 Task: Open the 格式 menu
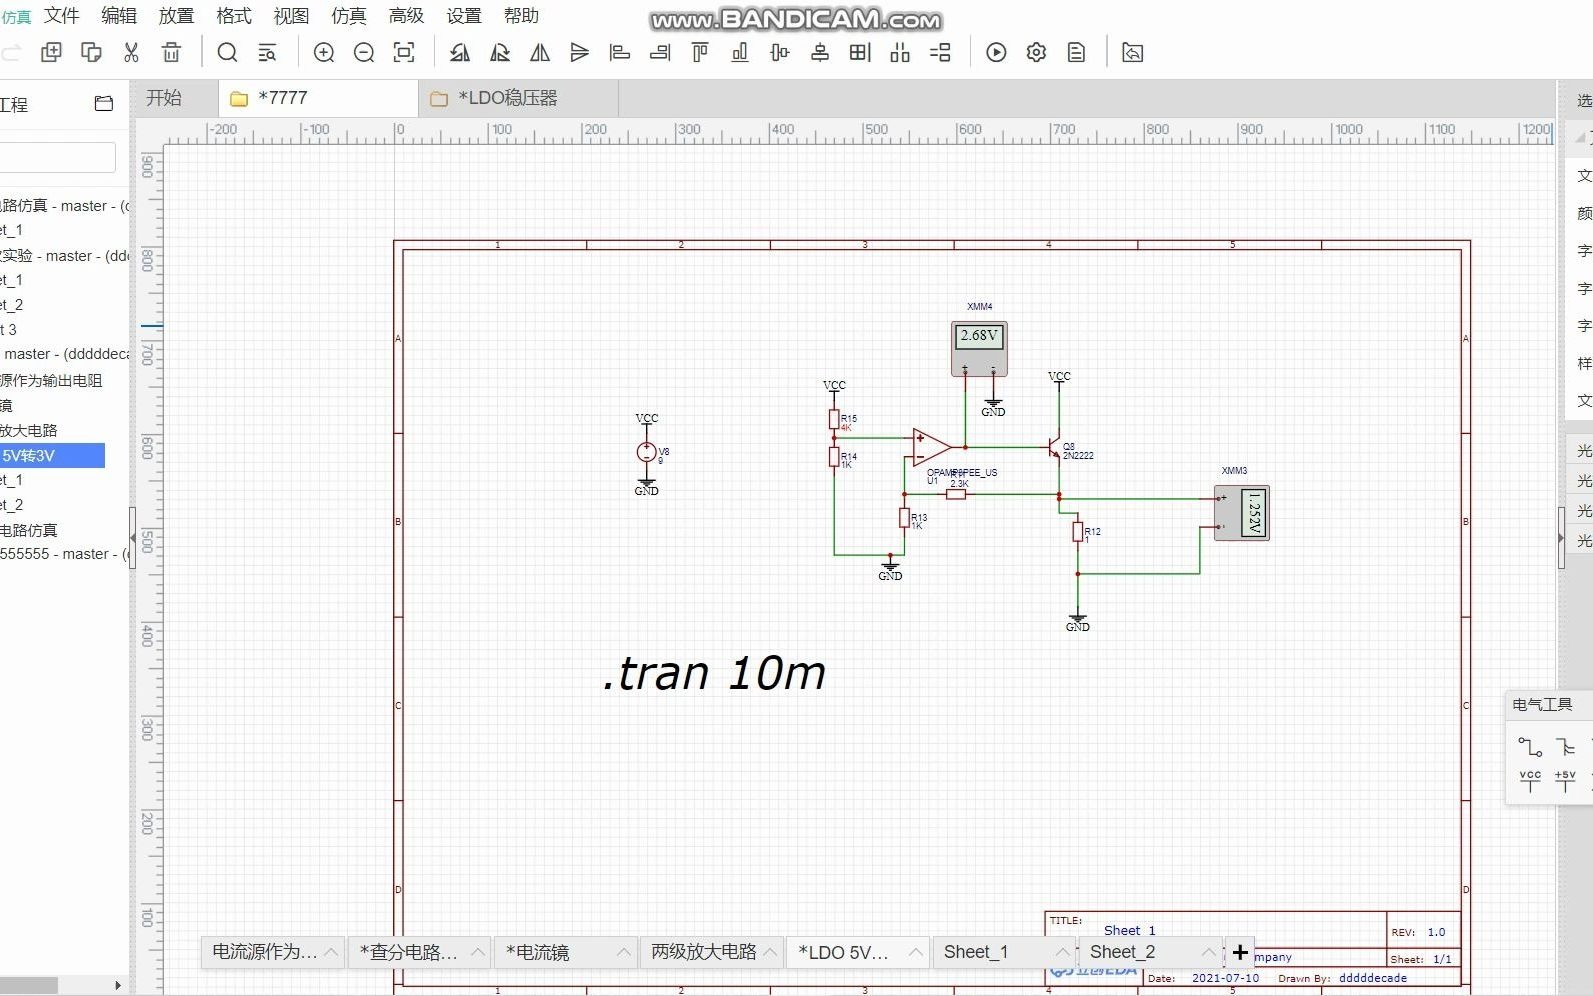234,16
